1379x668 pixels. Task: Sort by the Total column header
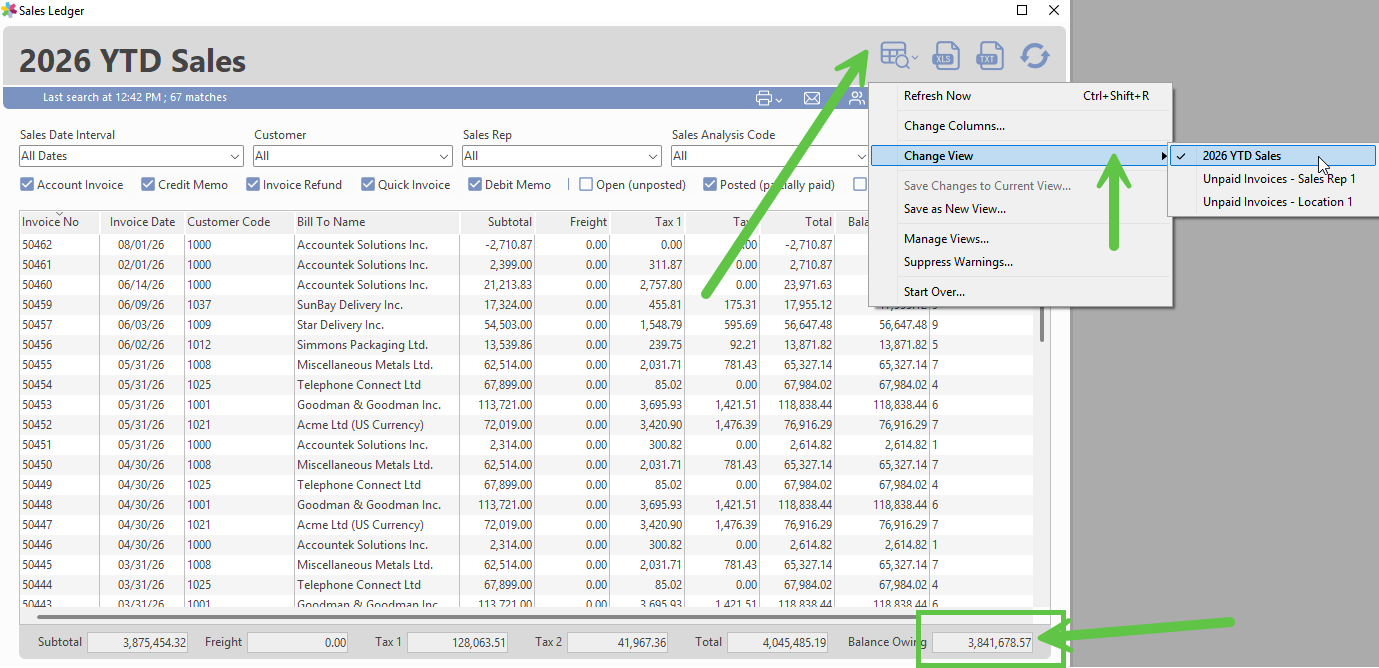(798, 222)
